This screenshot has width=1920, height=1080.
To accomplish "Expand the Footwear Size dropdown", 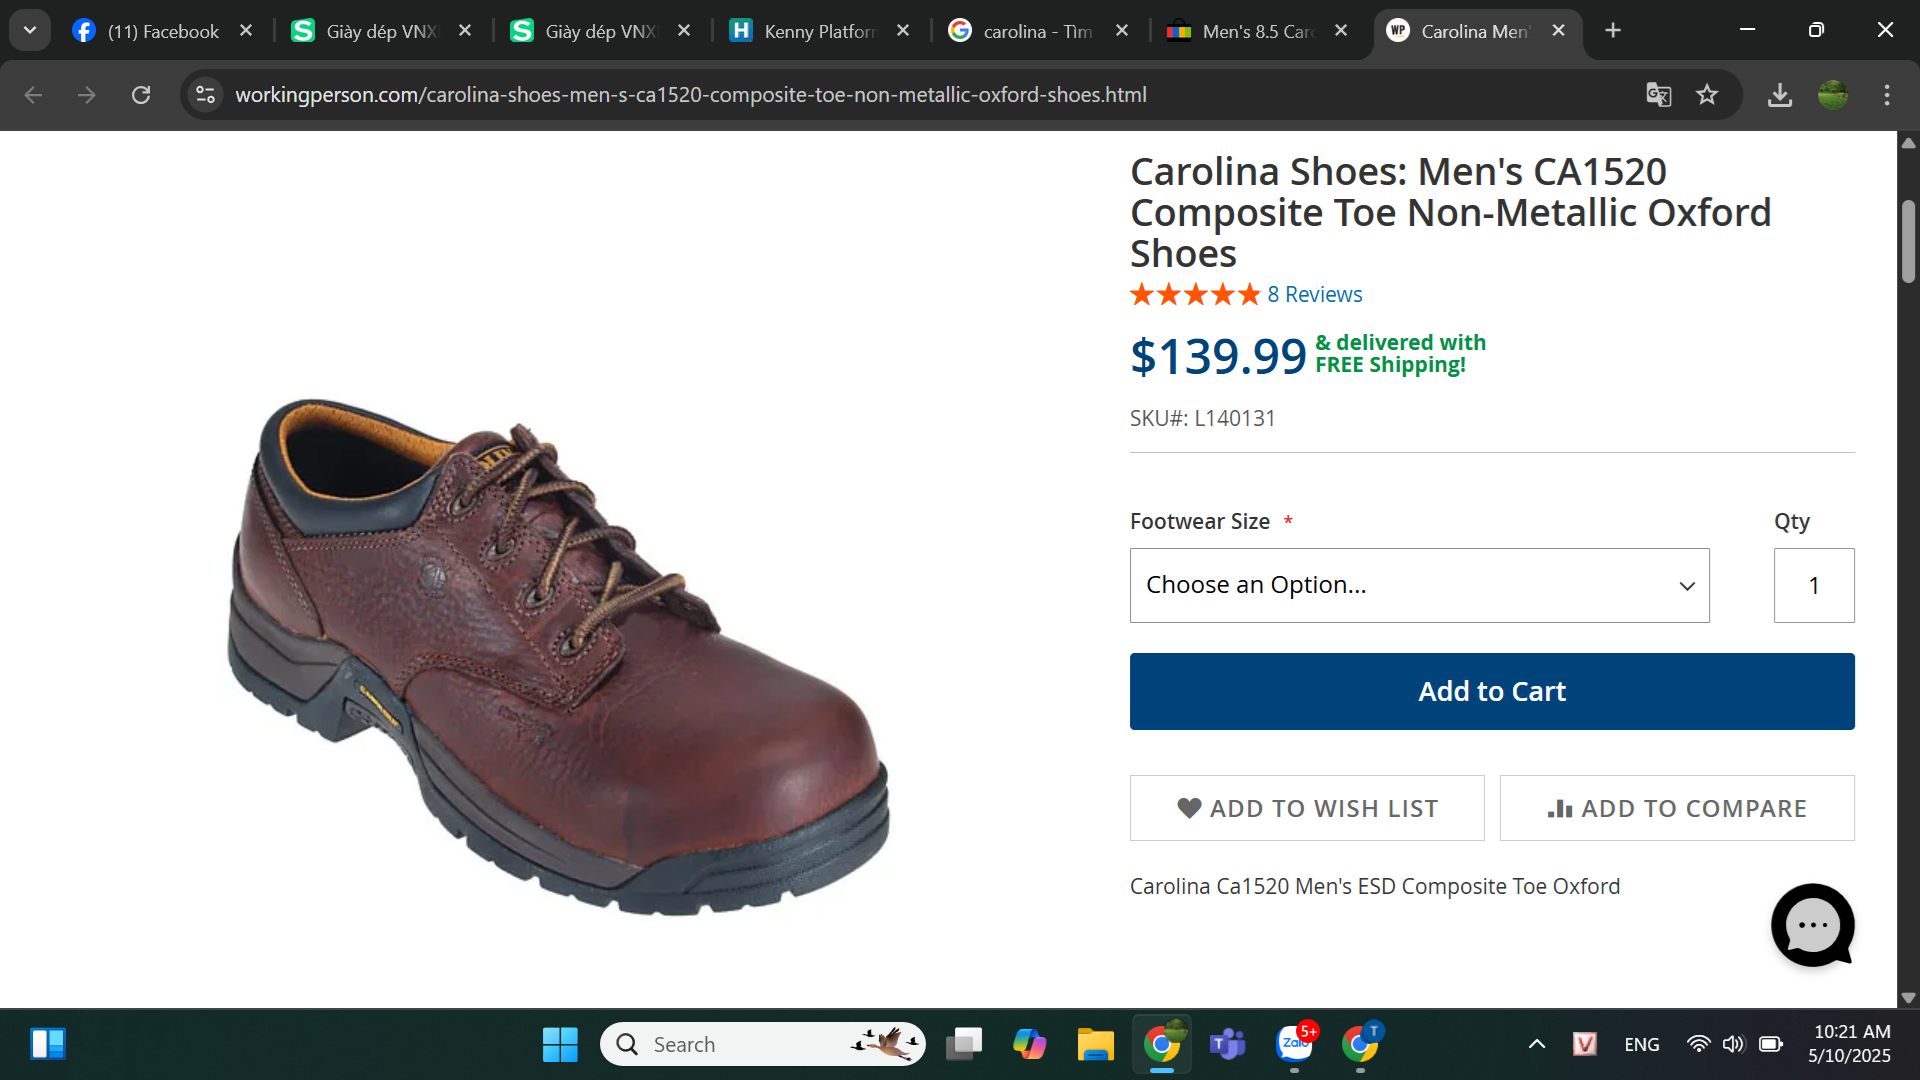I will [x=1419, y=585].
